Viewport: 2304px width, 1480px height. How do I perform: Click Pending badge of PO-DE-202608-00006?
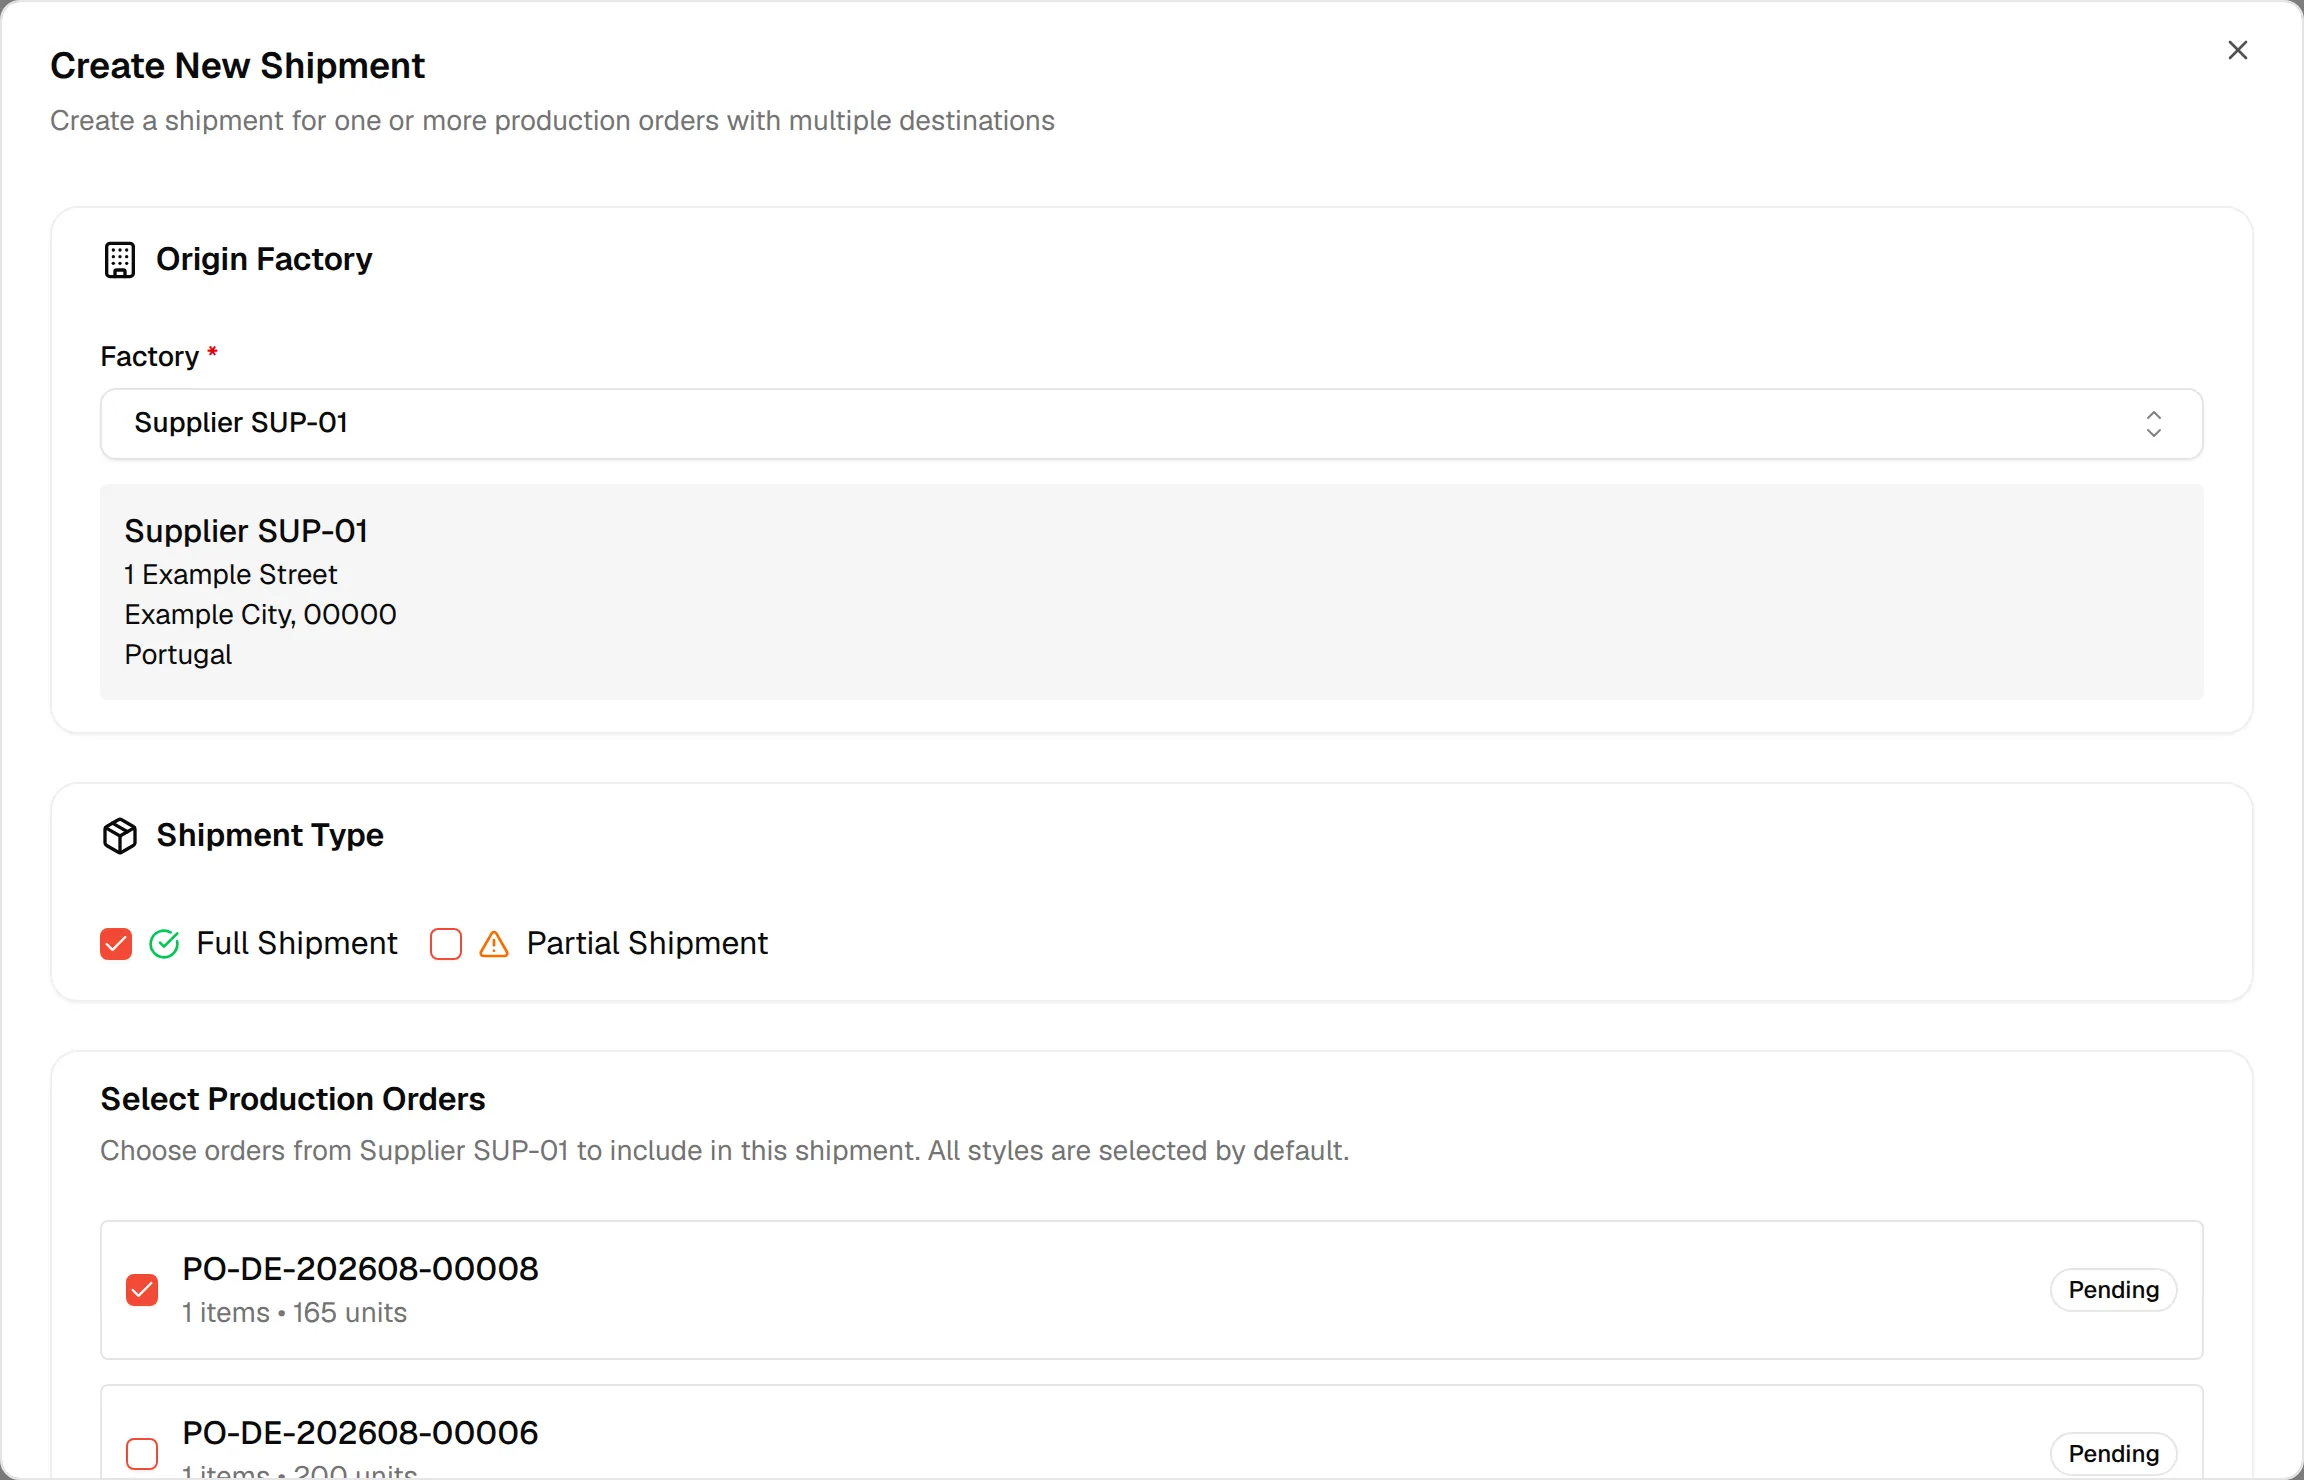tap(2113, 1453)
